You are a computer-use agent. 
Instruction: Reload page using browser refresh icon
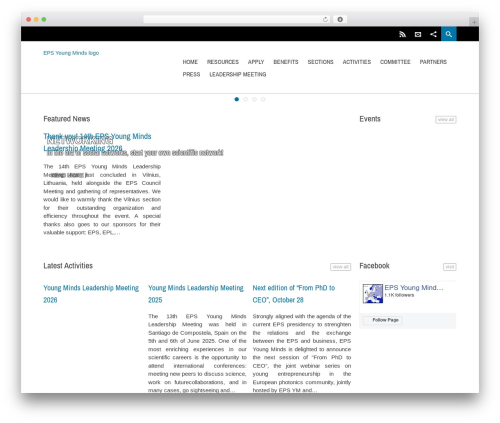(x=325, y=19)
